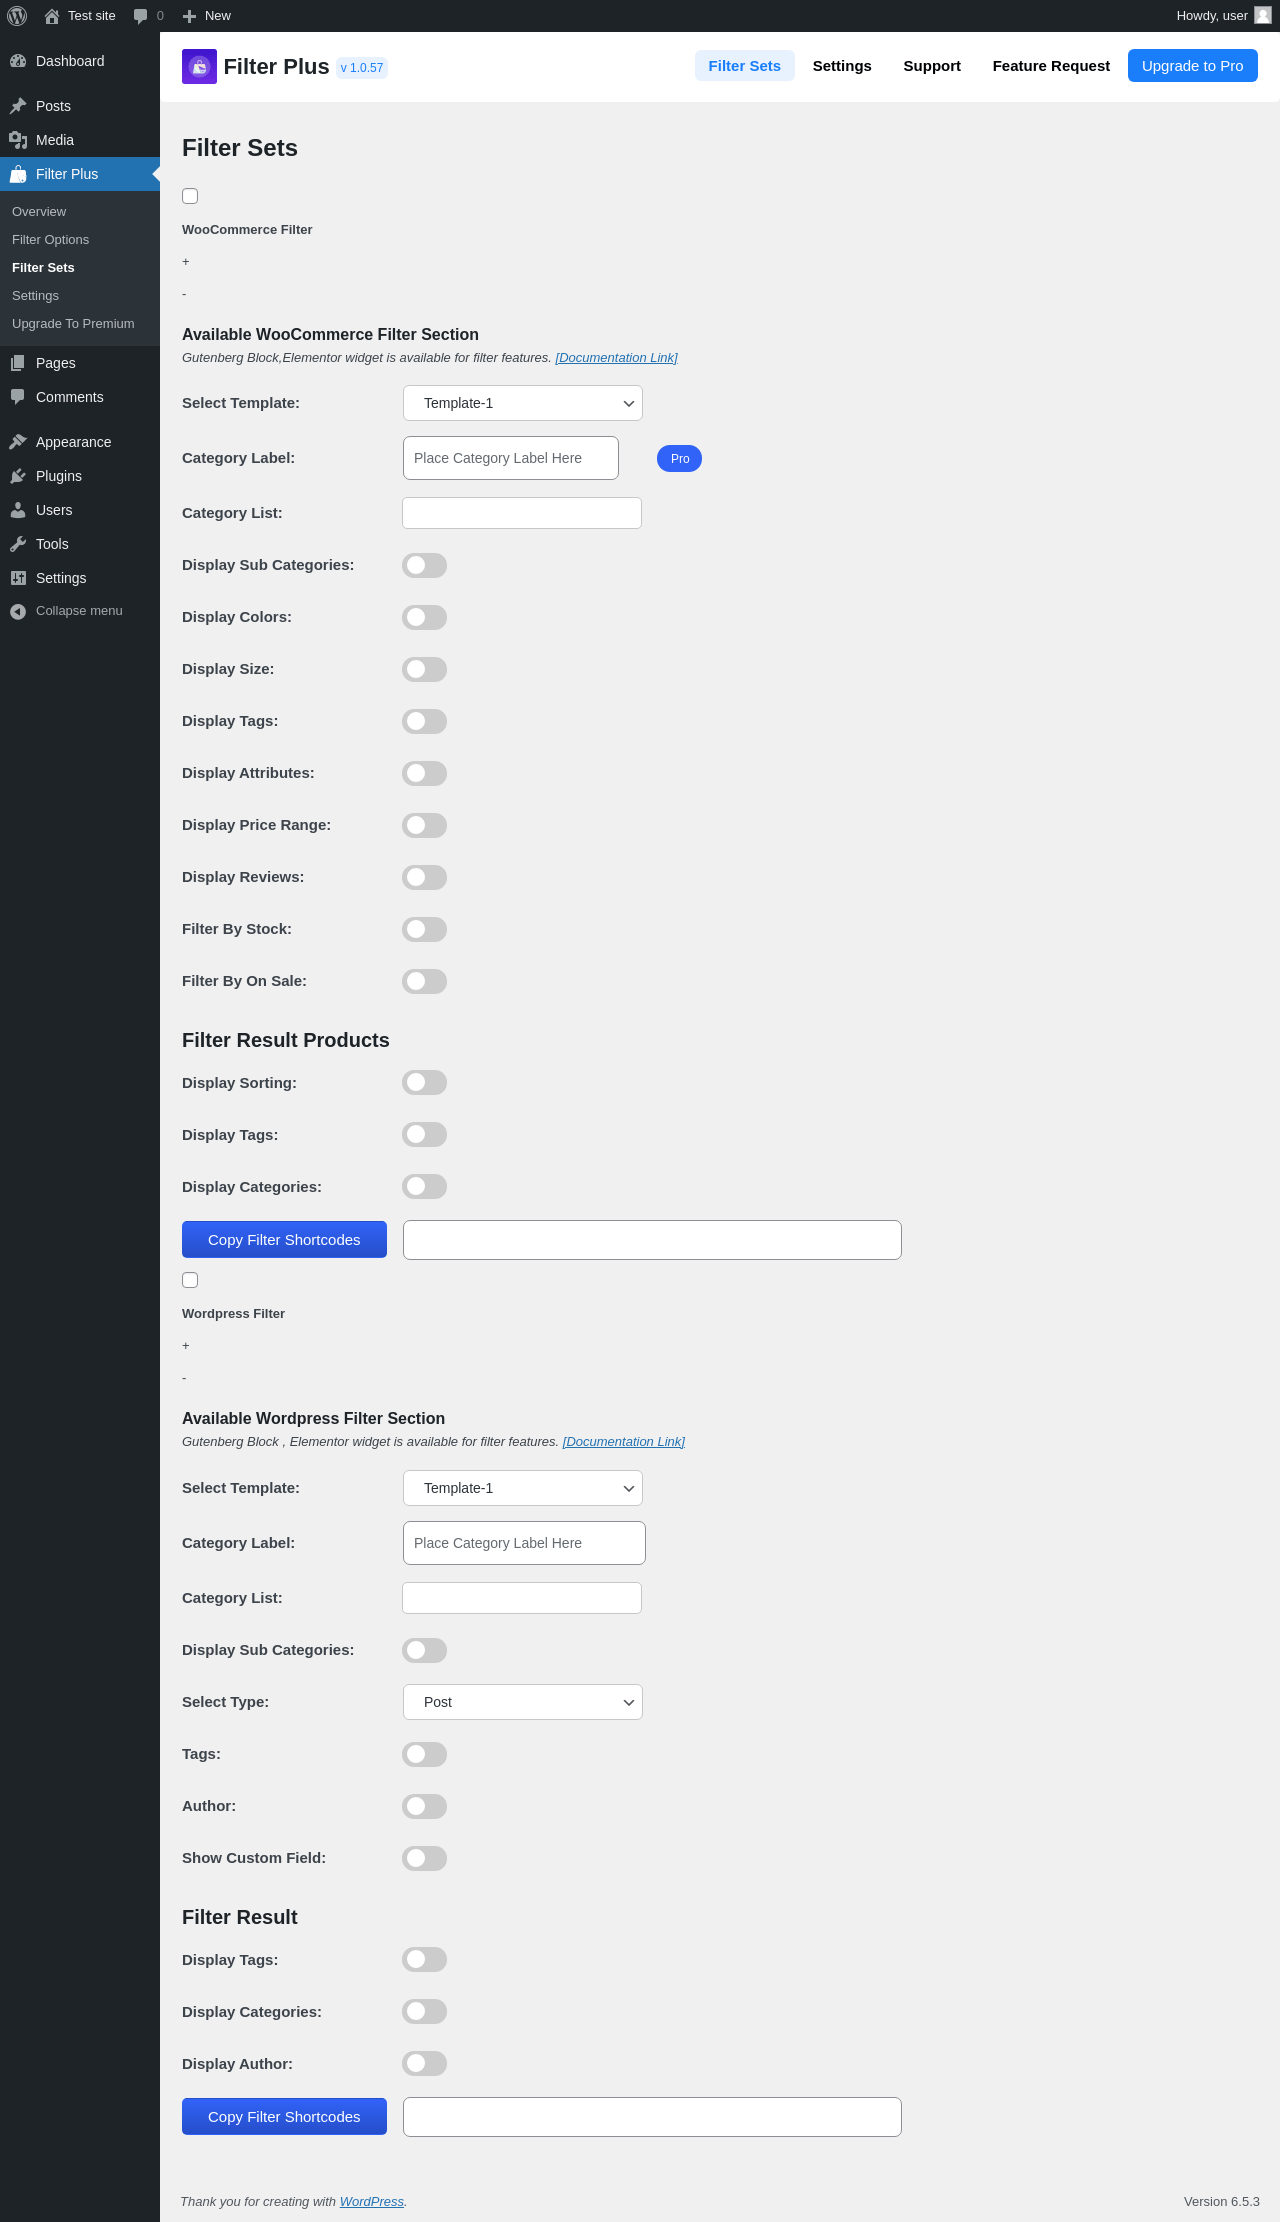Open the comments bubble icon in admin bar

(x=140, y=16)
